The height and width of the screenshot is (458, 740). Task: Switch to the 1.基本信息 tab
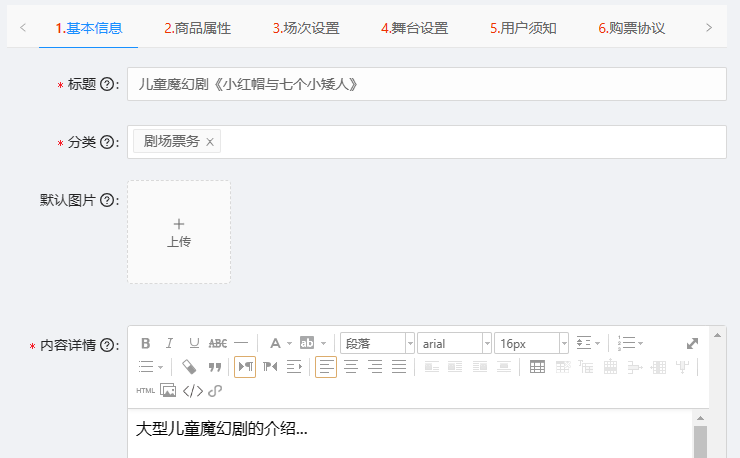point(89,28)
